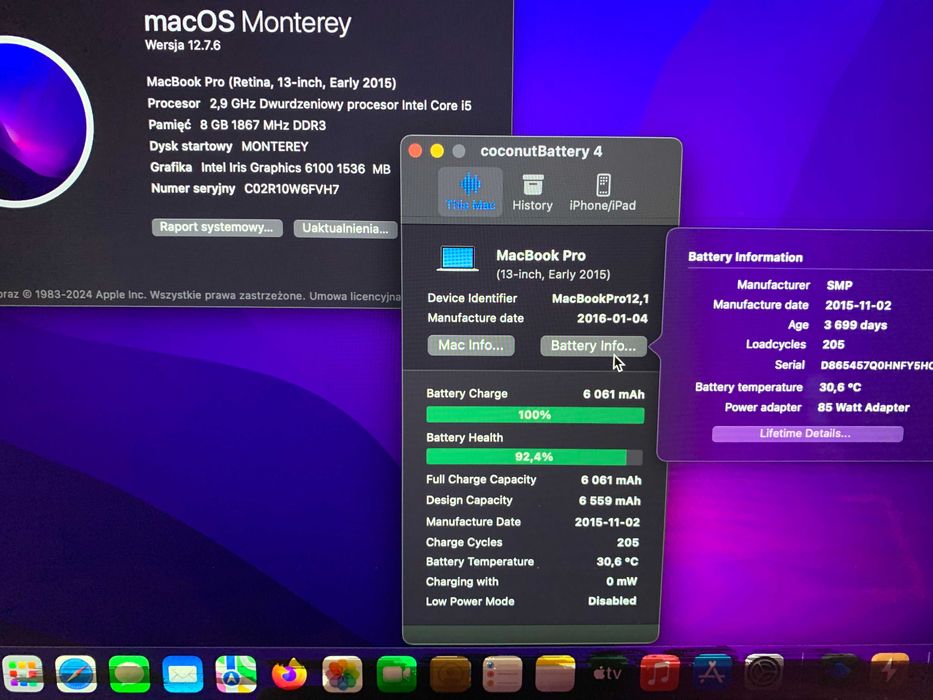
Task: Minimize coconutBattery with the yellow button
Action: [x=437, y=151]
